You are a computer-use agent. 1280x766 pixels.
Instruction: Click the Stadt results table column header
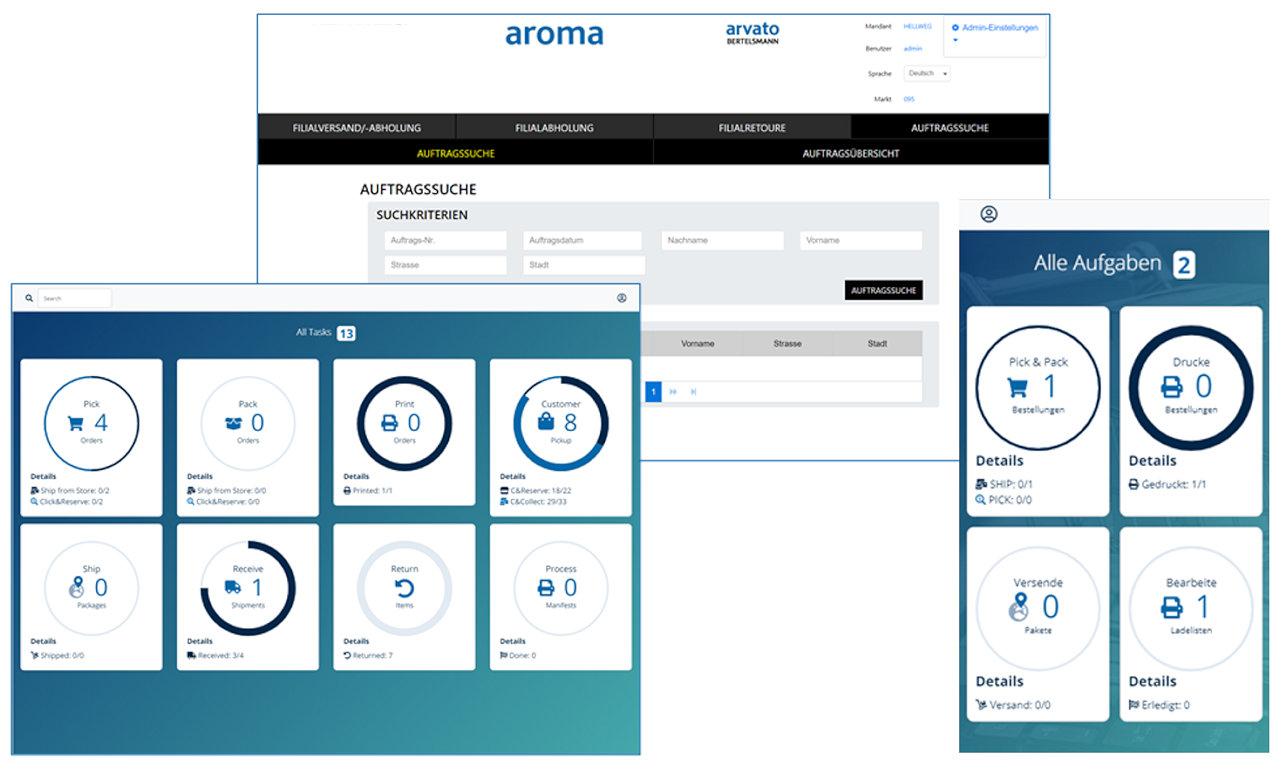[877, 343]
